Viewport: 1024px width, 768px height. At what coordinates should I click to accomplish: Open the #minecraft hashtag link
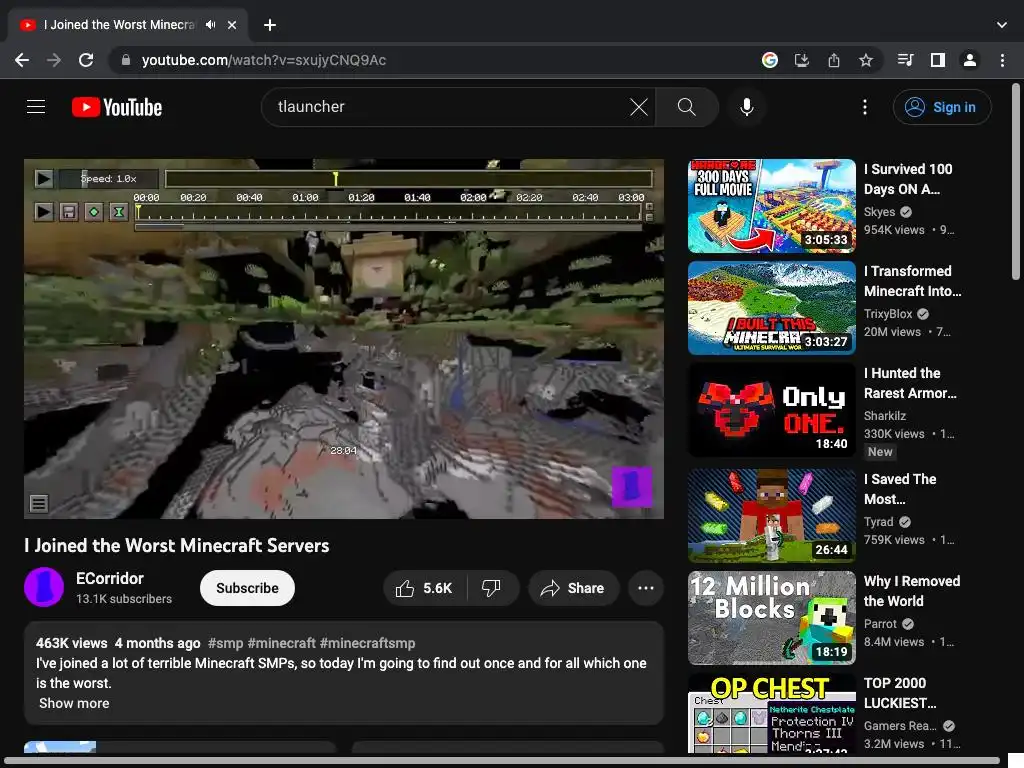click(x=281, y=643)
